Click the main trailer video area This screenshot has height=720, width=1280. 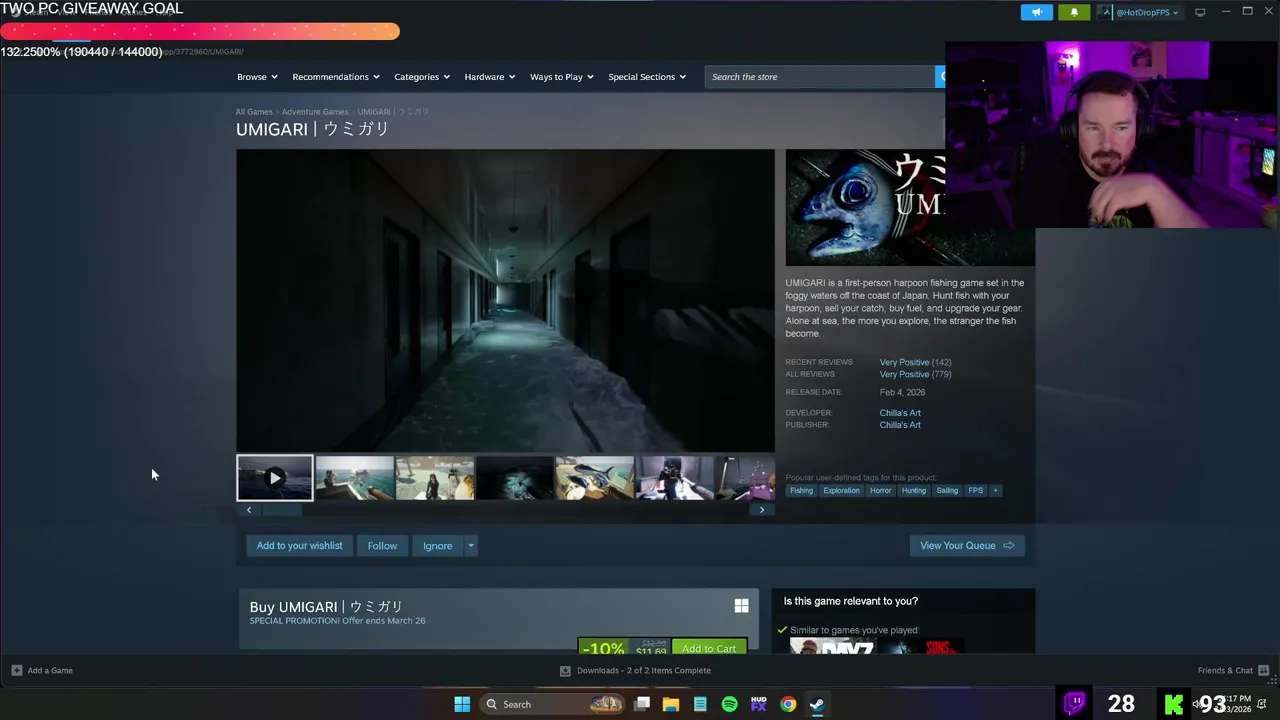tap(505, 301)
